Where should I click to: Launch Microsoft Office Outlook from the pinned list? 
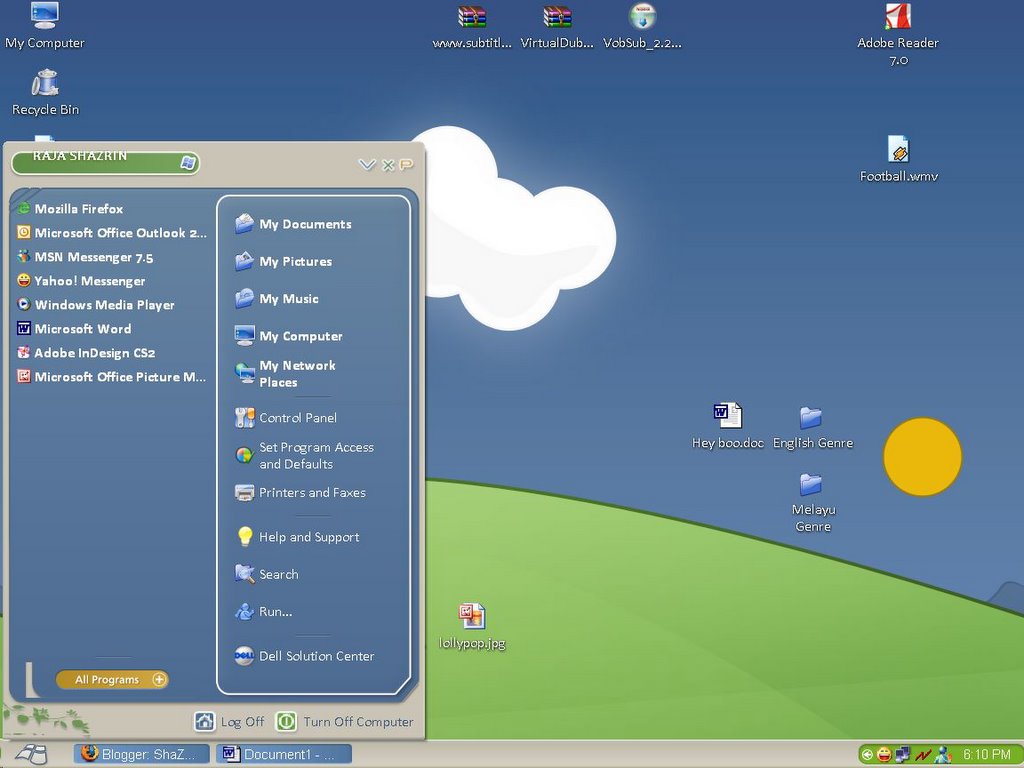pyautogui.click(x=112, y=233)
